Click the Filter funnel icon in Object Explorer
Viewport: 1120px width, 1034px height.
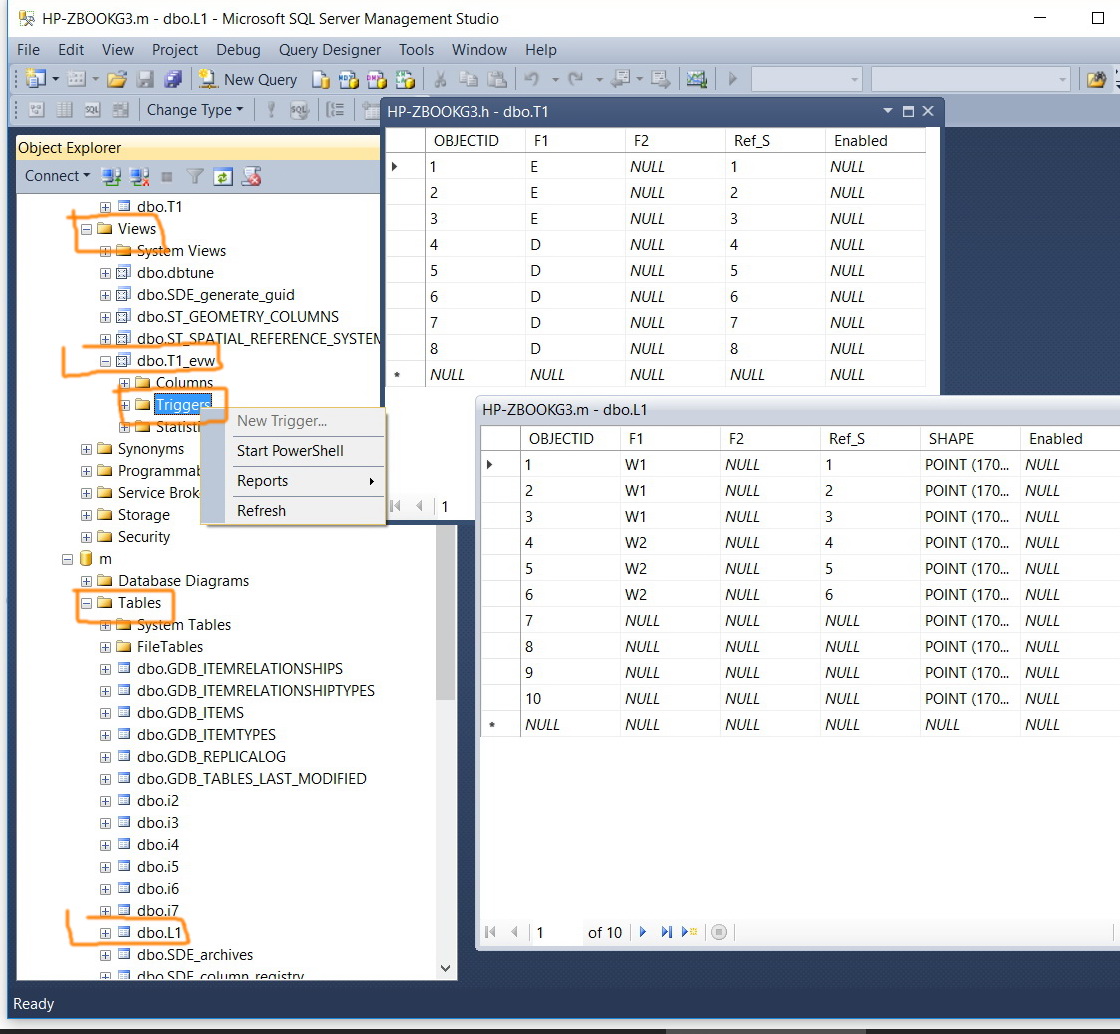click(195, 176)
